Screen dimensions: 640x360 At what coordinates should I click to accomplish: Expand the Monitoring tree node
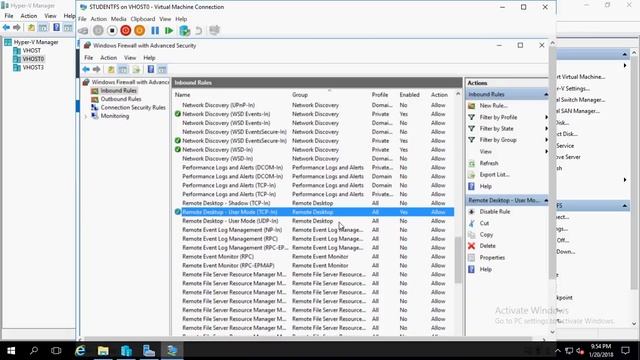(x=86, y=116)
